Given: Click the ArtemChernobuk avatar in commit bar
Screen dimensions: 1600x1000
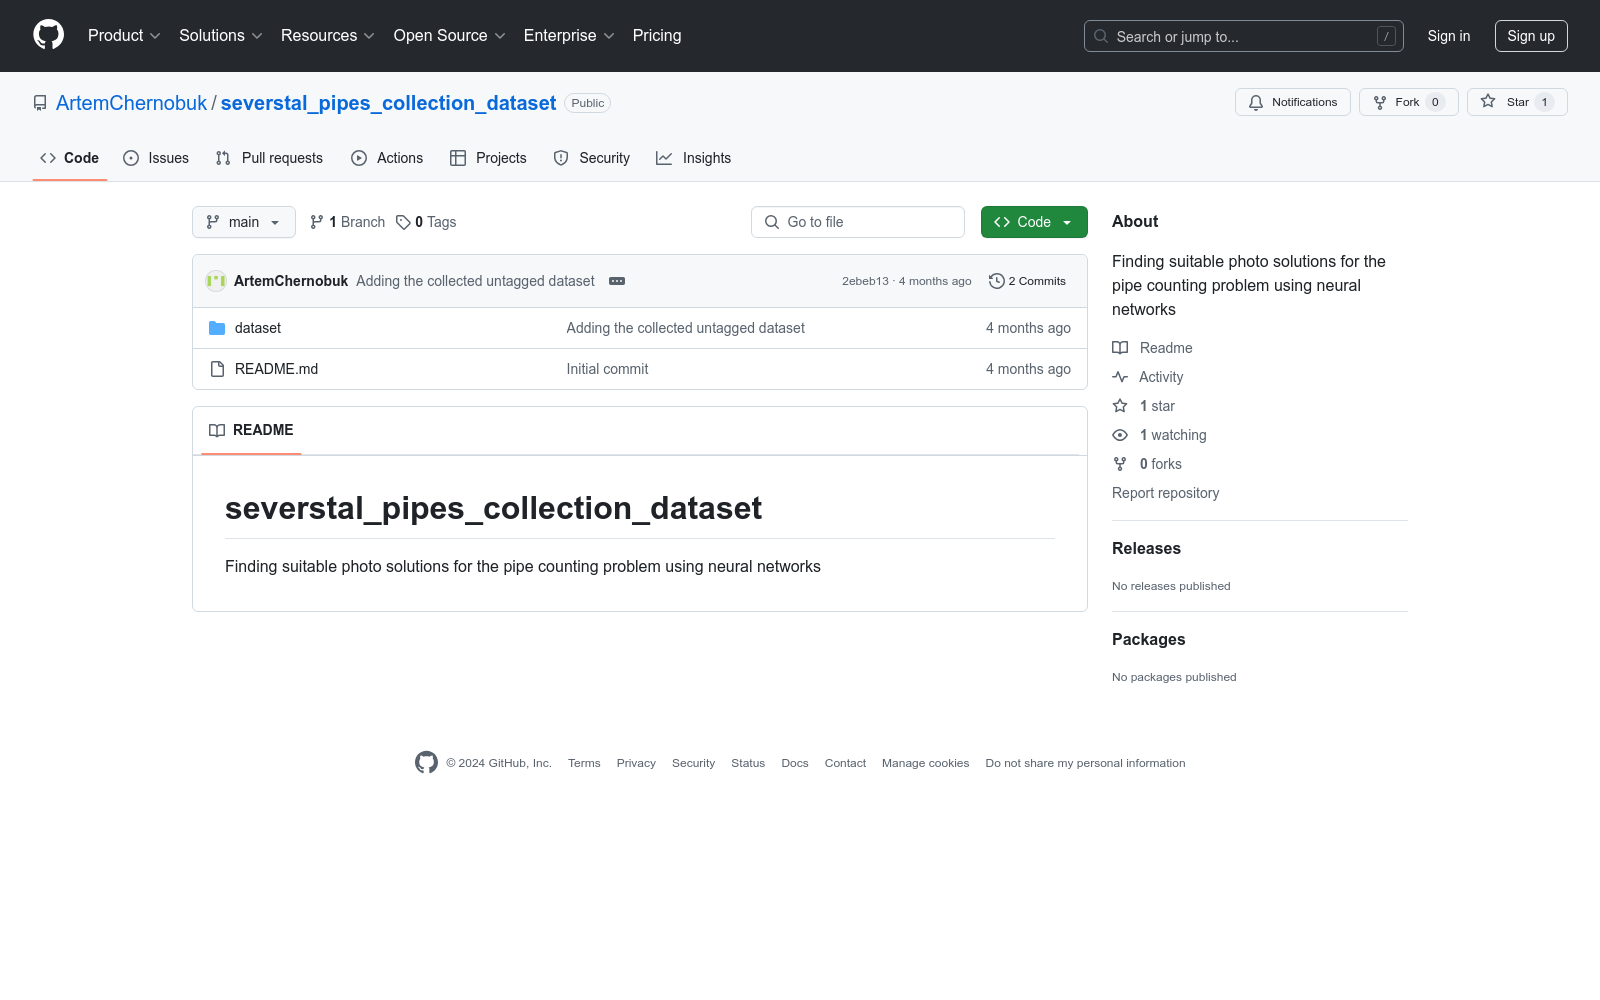Looking at the screenshot, I should point(216,281).
